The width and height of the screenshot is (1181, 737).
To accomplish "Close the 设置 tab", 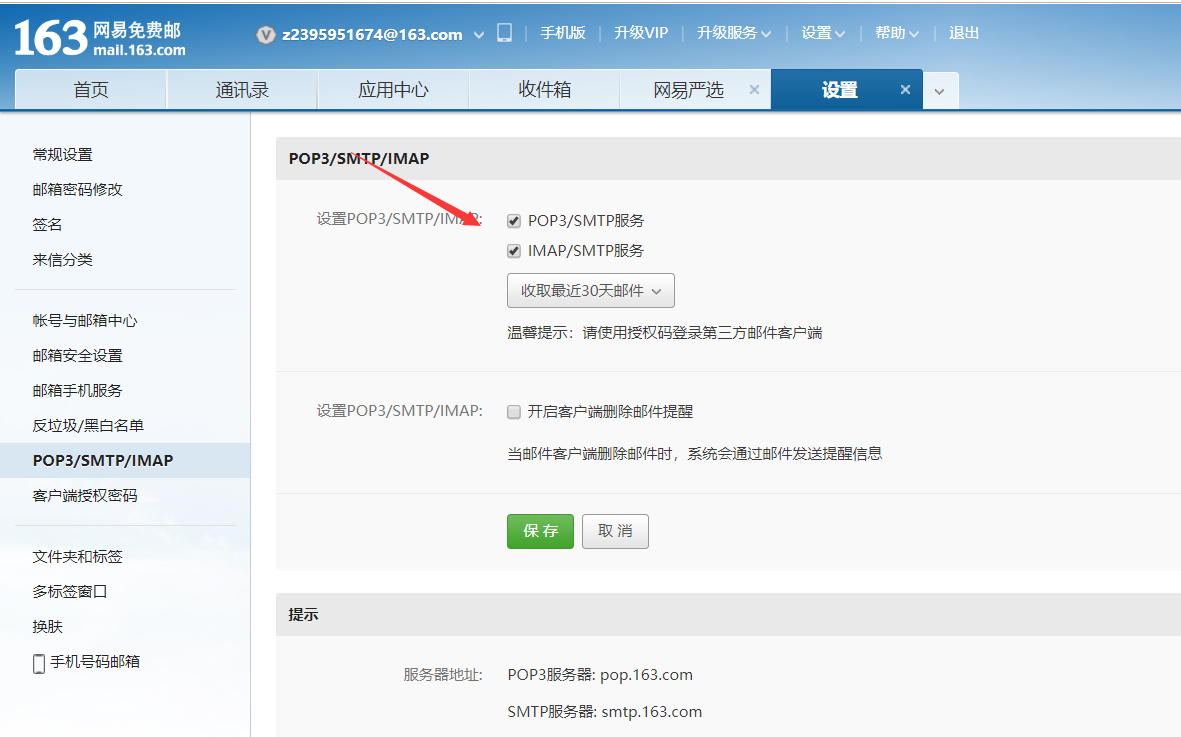I will (x=905, y=90).
